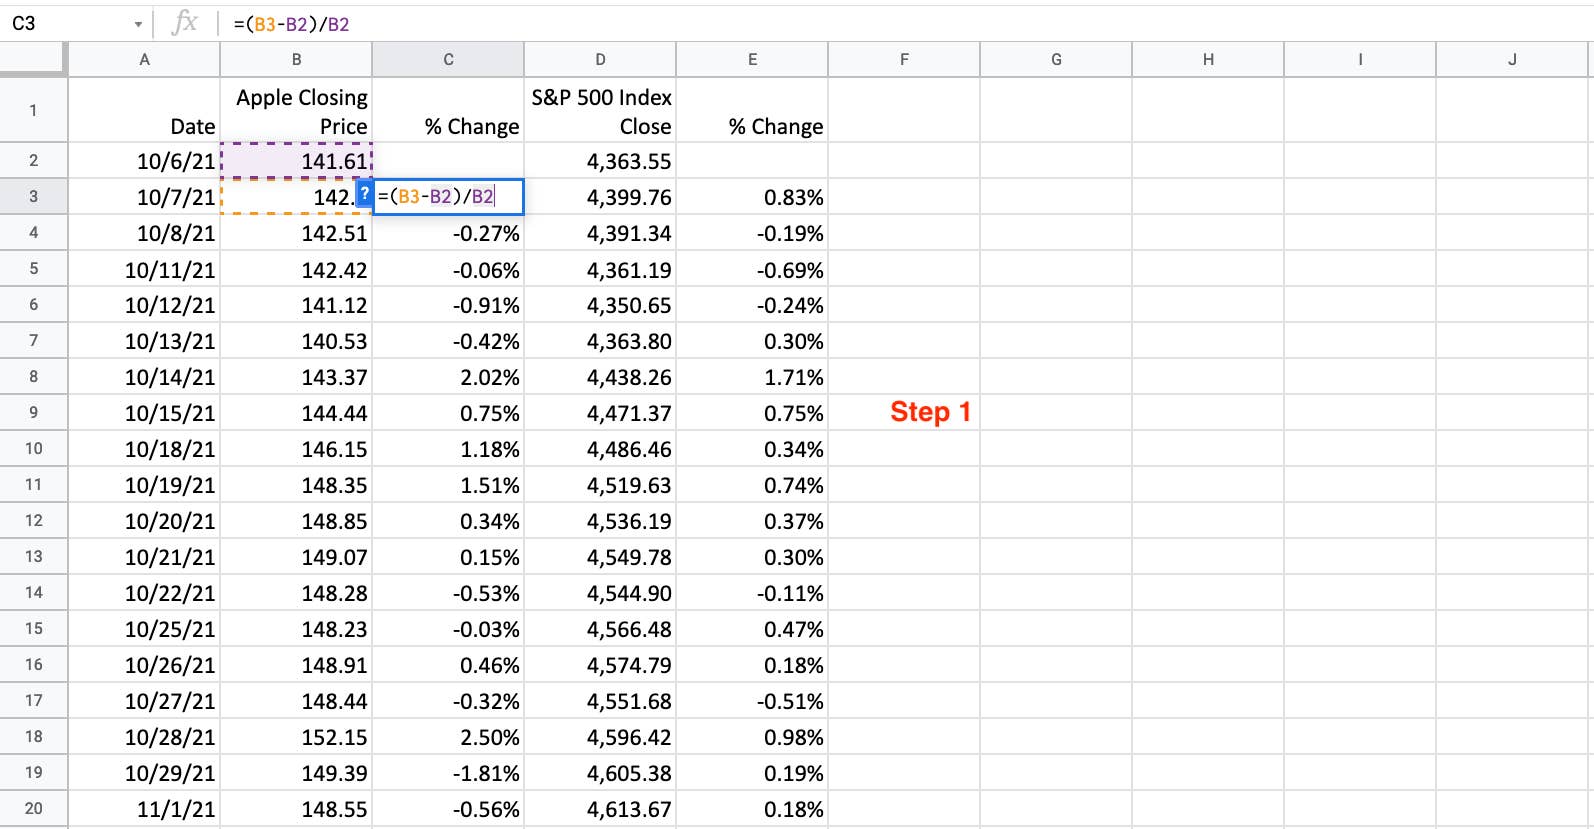
Task: Select row 14 header
Action: point(33,592)
